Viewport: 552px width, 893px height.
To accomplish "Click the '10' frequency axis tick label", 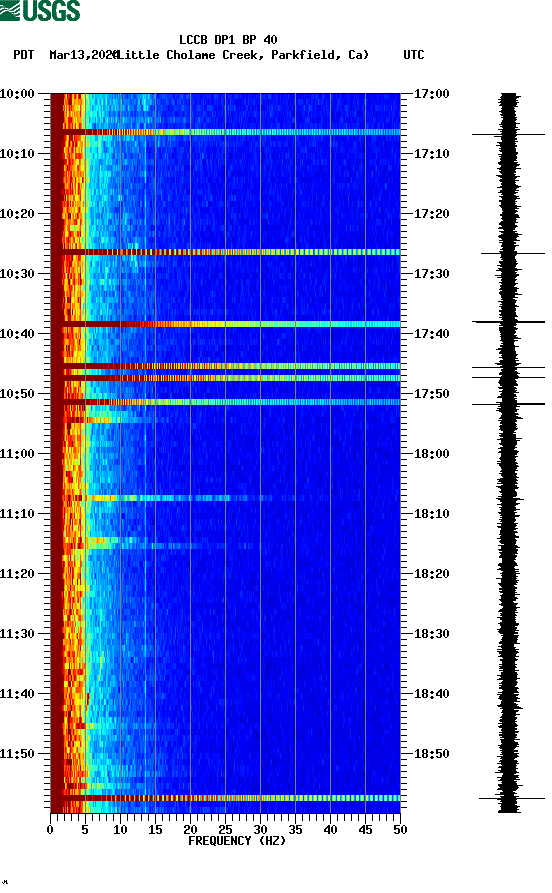I will (120, 830).
